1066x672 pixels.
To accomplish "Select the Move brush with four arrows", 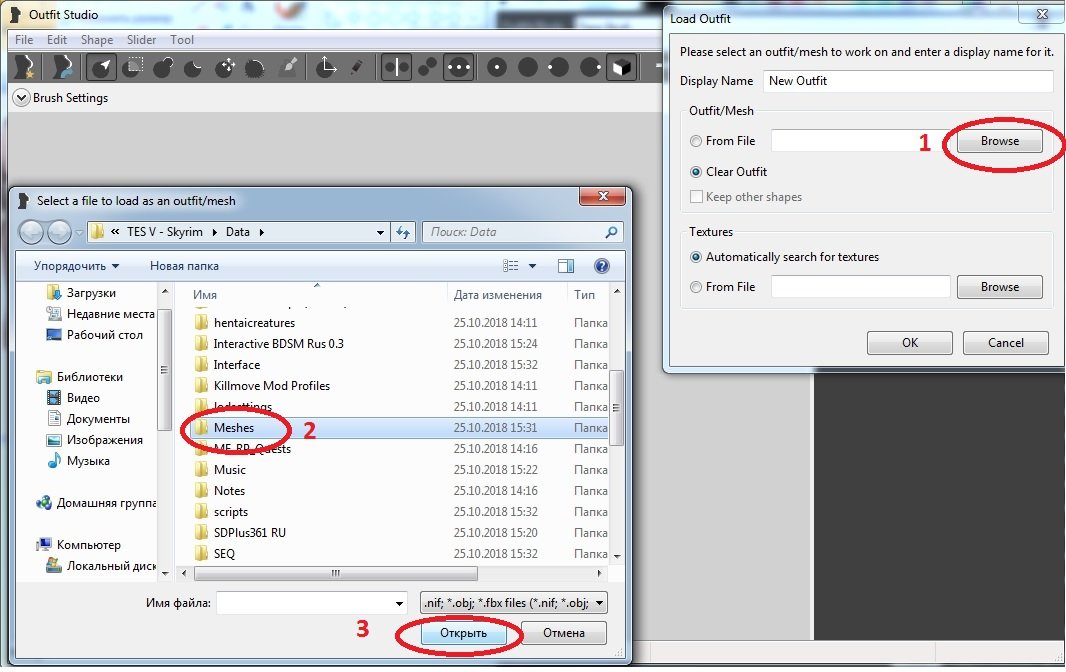I will [227, 67].
